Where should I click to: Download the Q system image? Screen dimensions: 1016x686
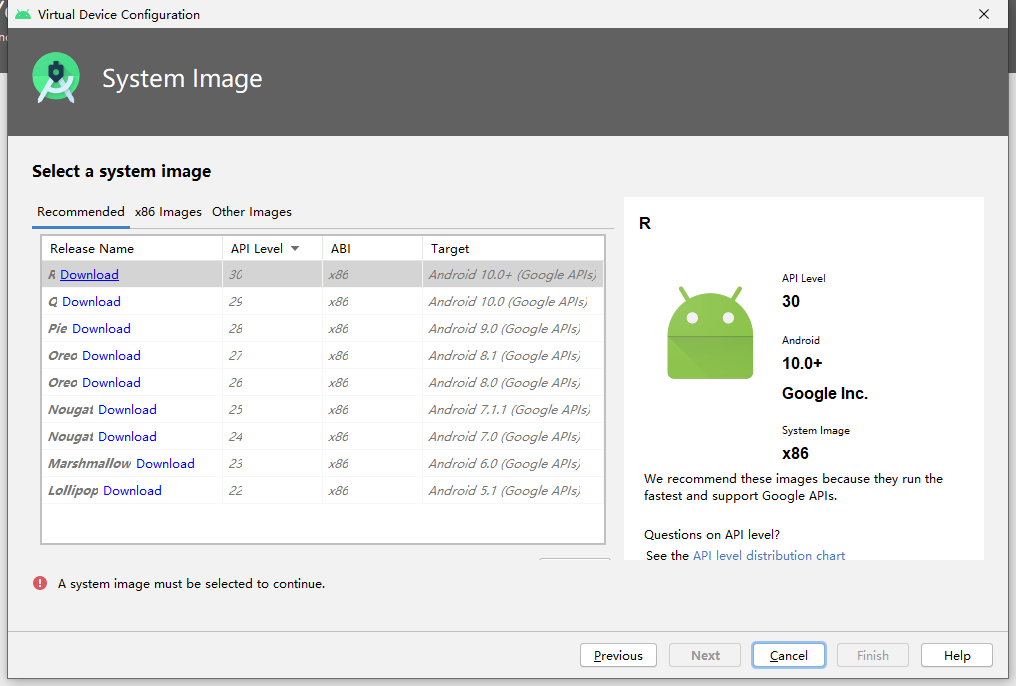pos(91,302)
